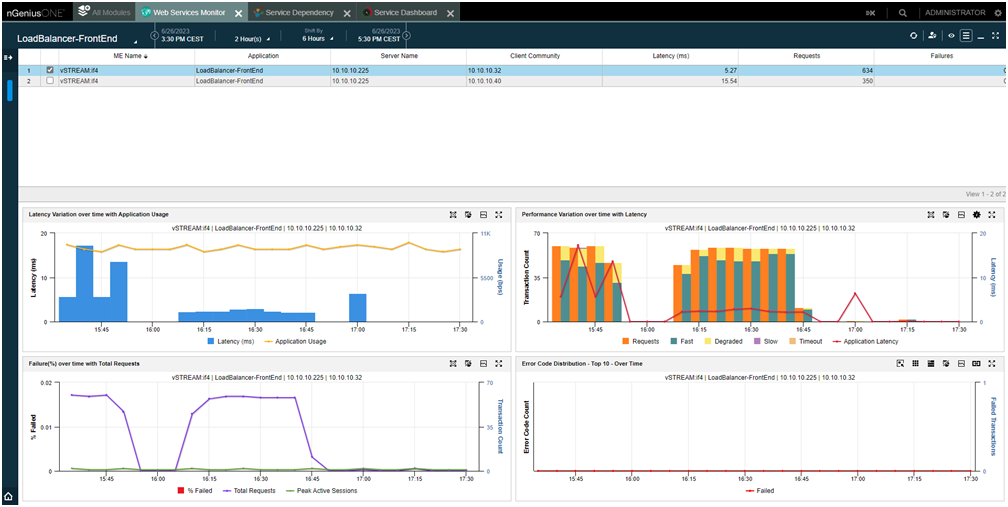Expand the left sidebar with arrow icon
The image size is (1008, 507).
tap(8, 58)
